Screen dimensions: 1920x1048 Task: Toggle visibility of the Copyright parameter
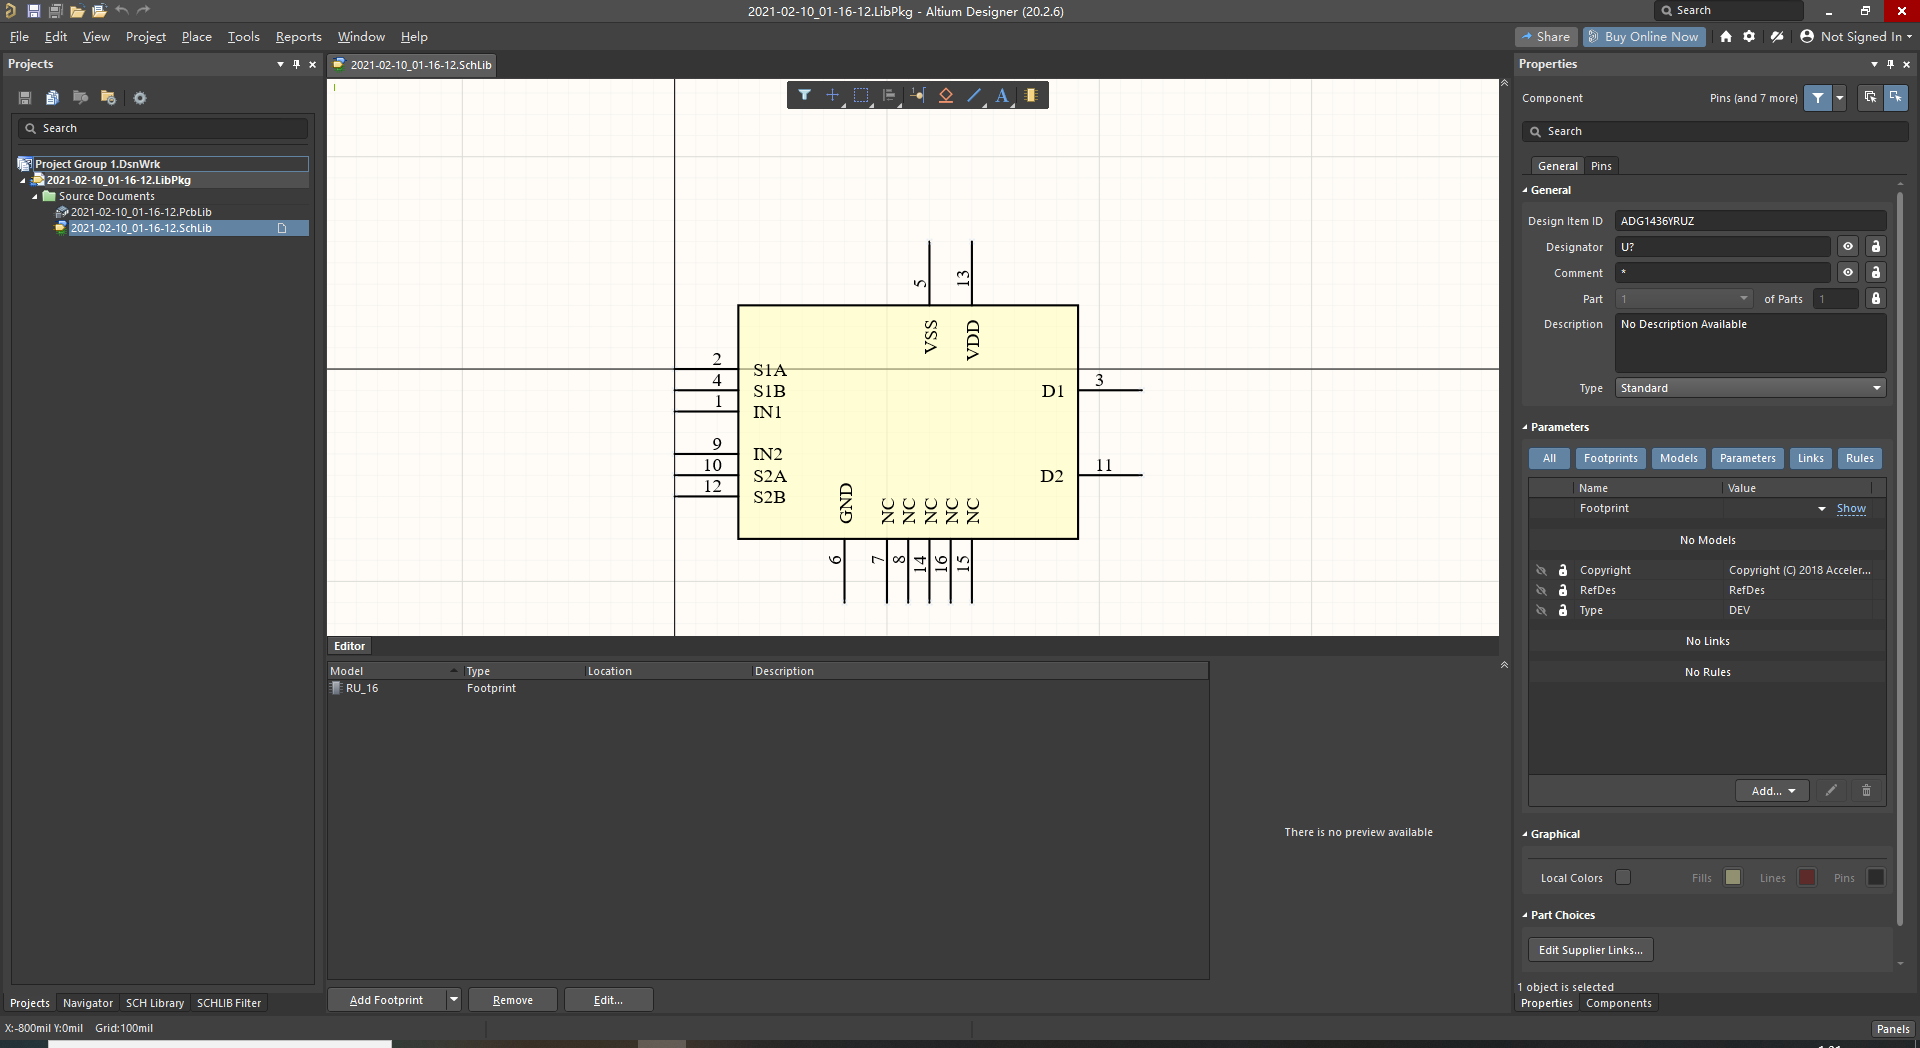pyautogui.click(x=1541, y=570)
